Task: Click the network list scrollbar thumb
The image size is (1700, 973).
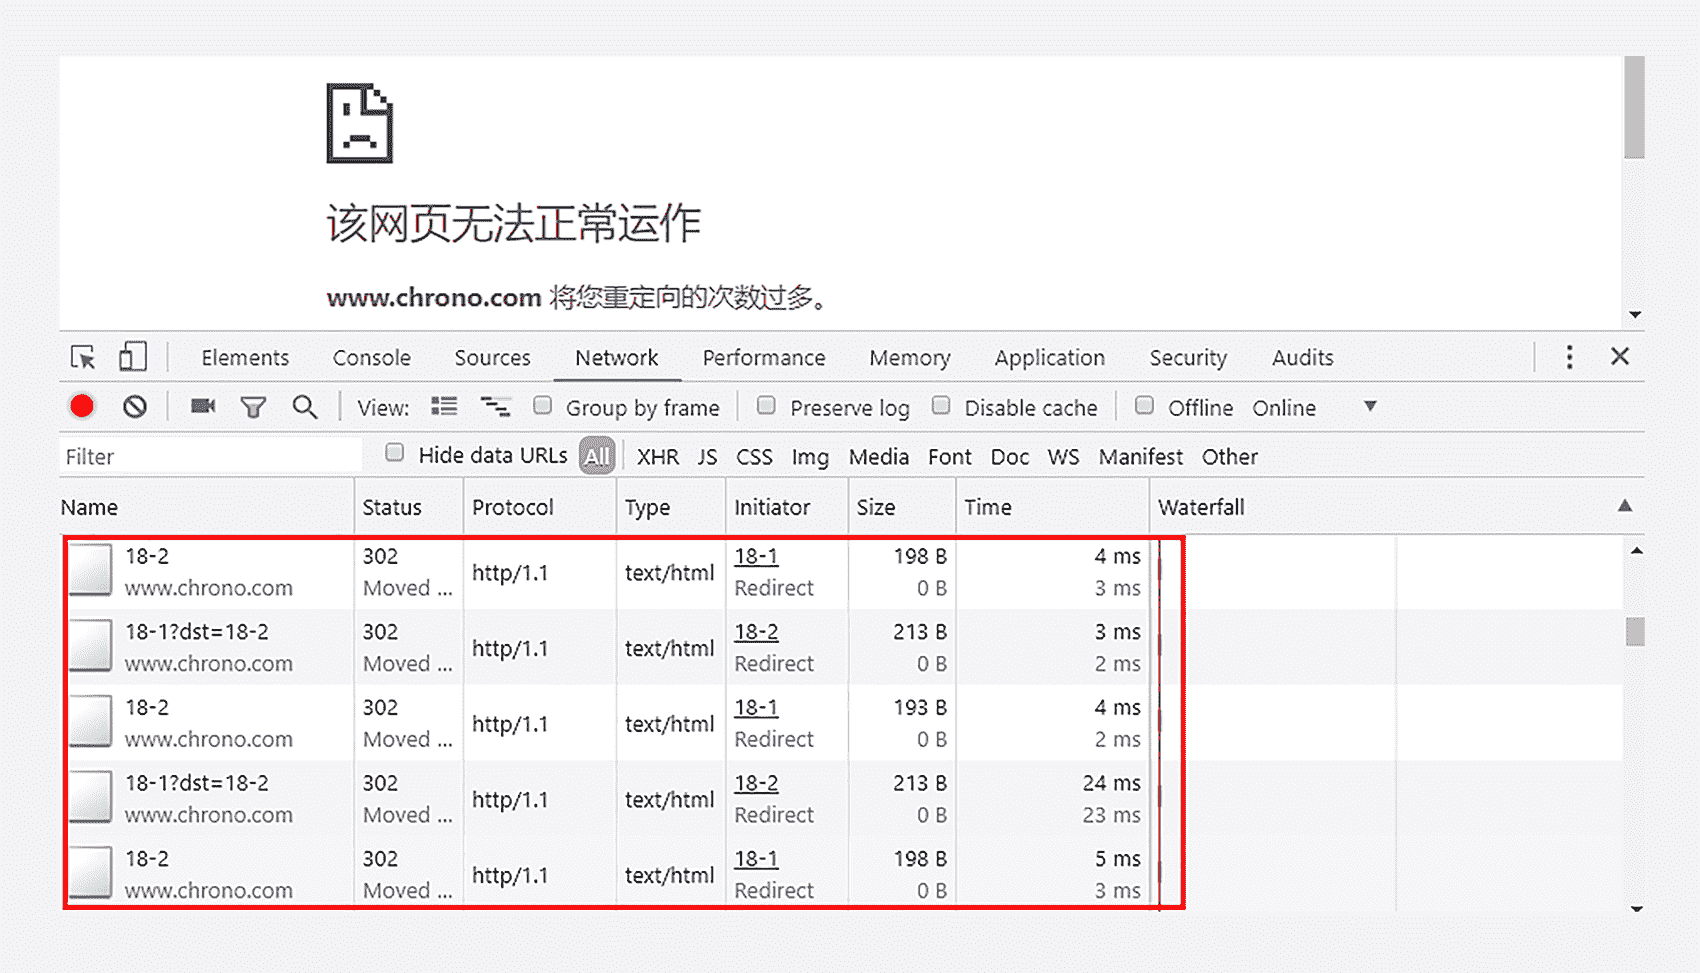Action: coord(1635,632)
